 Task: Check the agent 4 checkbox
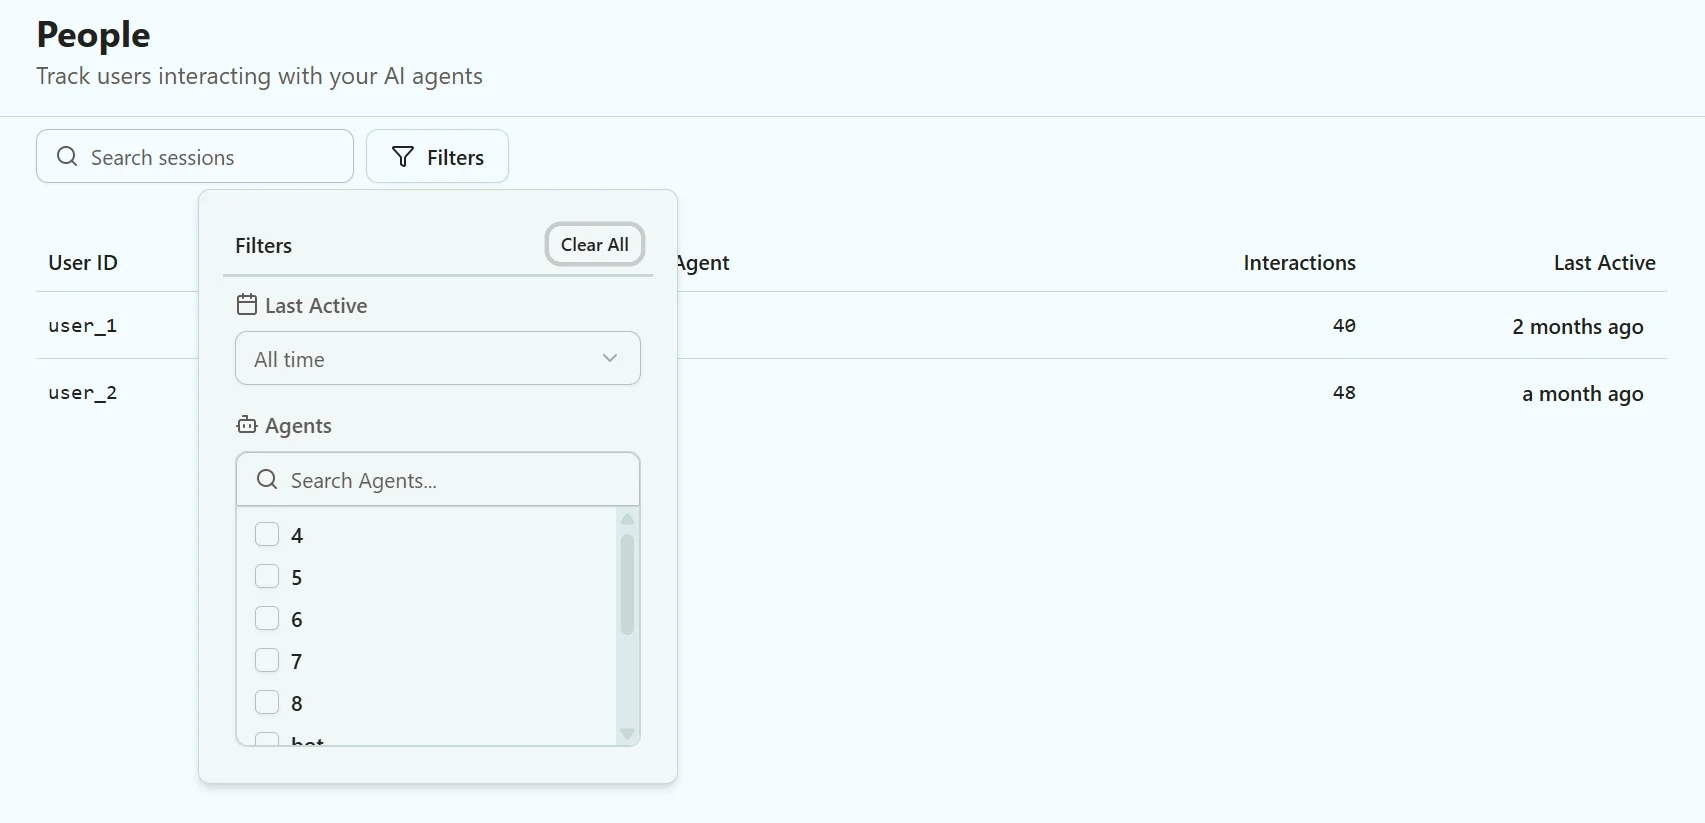tap(267, 534)
